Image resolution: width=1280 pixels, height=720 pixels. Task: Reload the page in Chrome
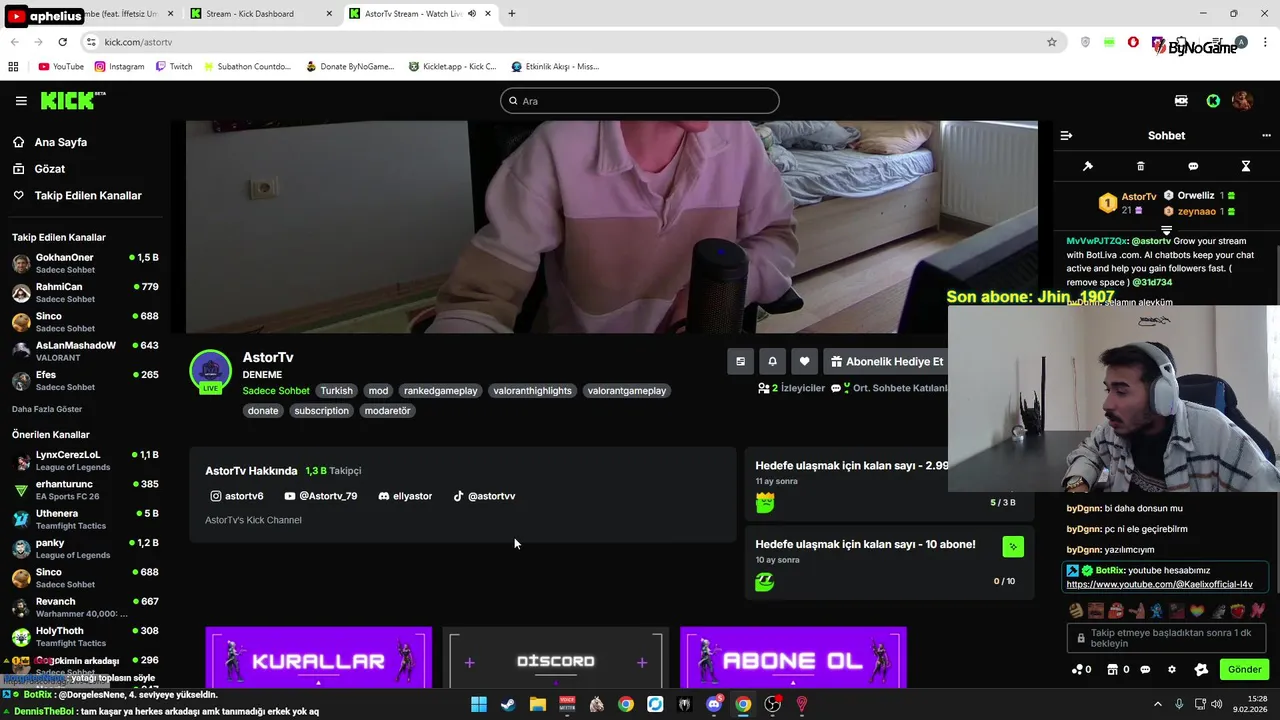62,42
